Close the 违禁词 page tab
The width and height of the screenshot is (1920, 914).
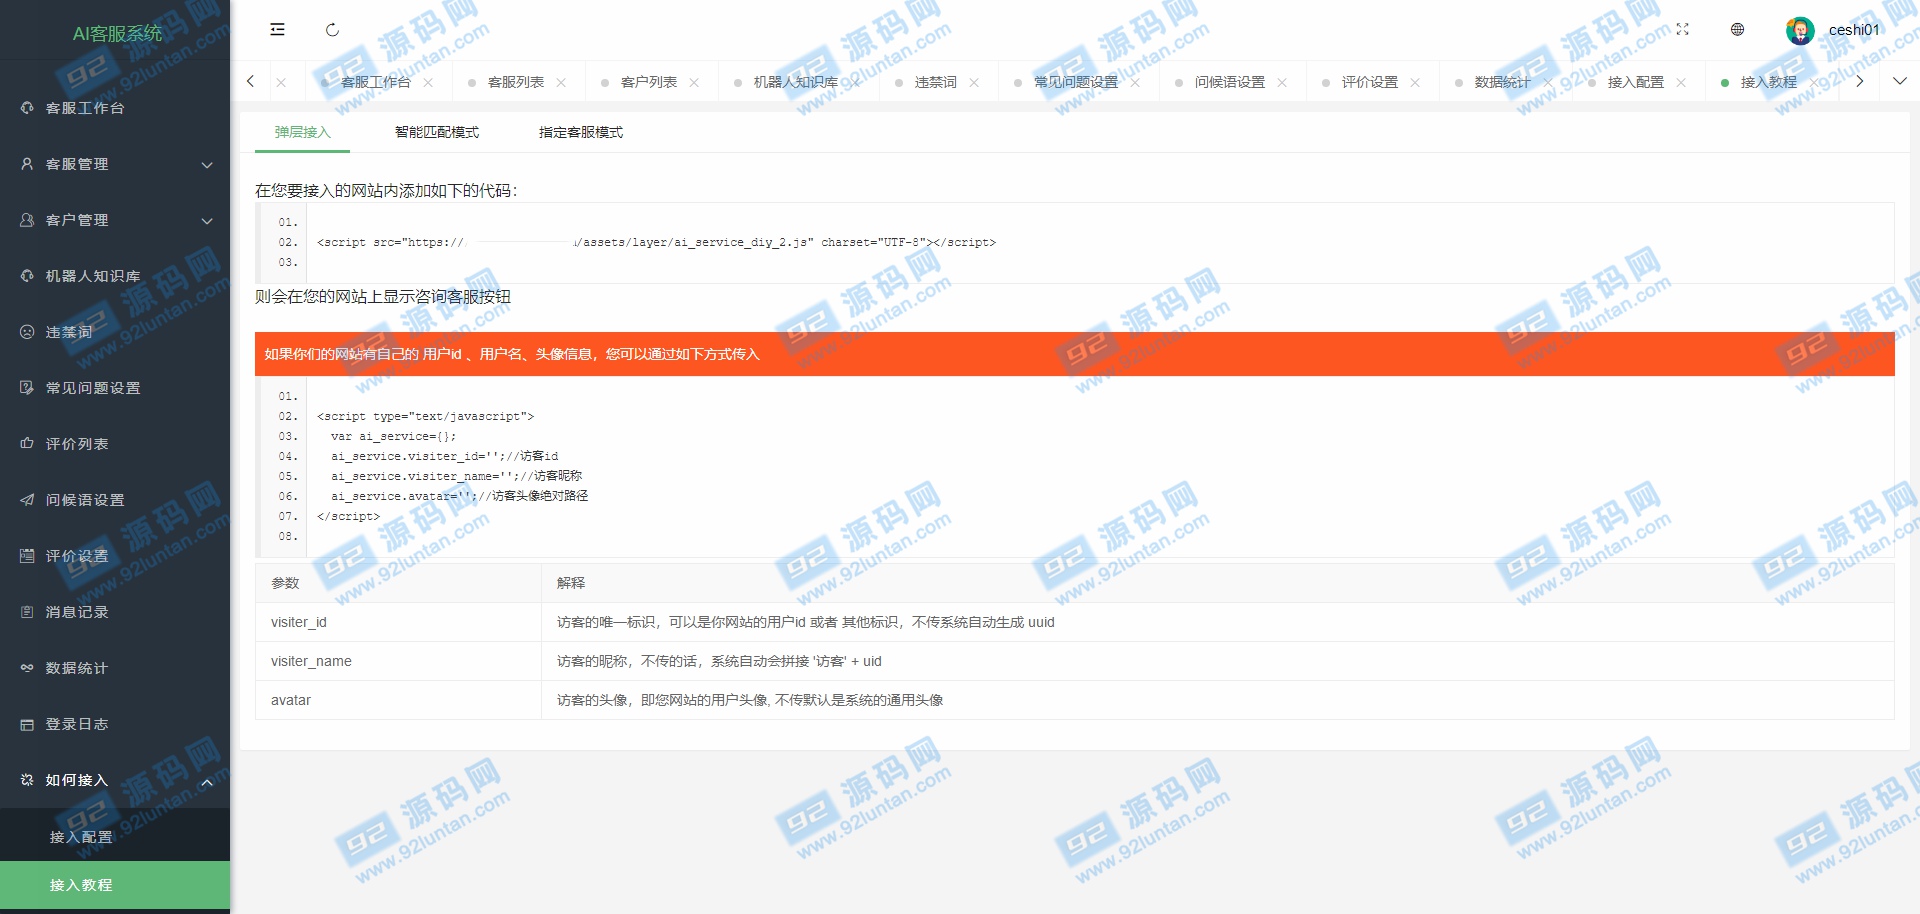pos(974,82)
